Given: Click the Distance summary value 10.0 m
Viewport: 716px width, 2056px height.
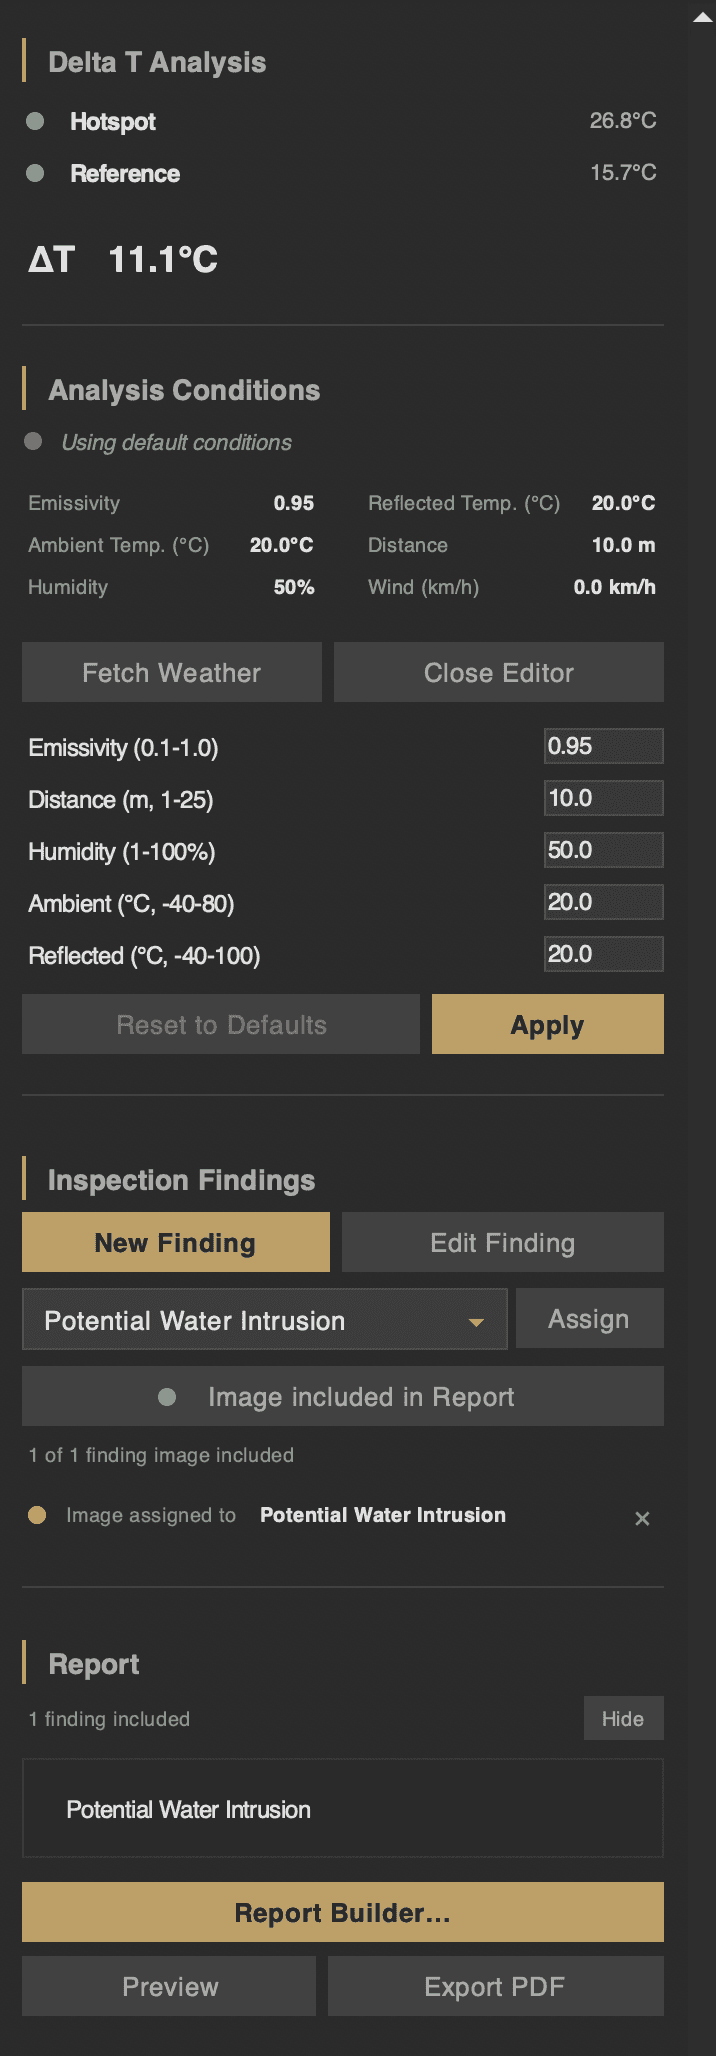Looking at the screenshot, I should tap(624, 545).
